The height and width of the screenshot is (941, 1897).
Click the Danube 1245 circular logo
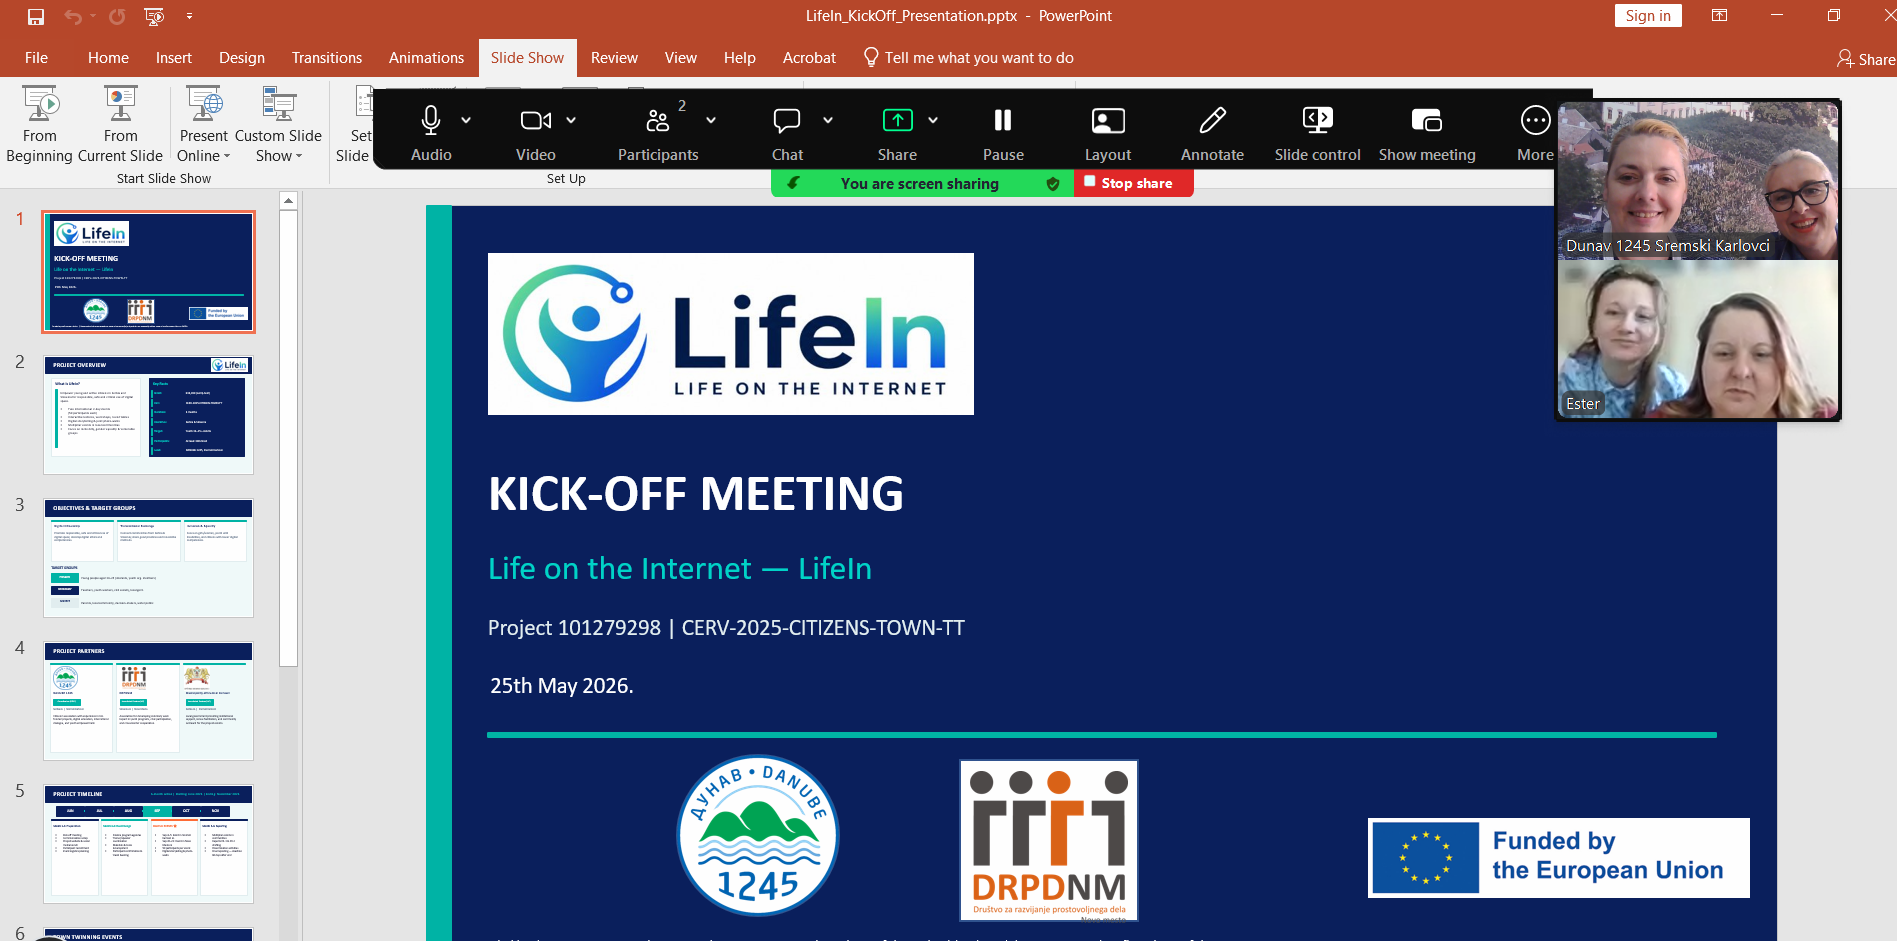758,835
